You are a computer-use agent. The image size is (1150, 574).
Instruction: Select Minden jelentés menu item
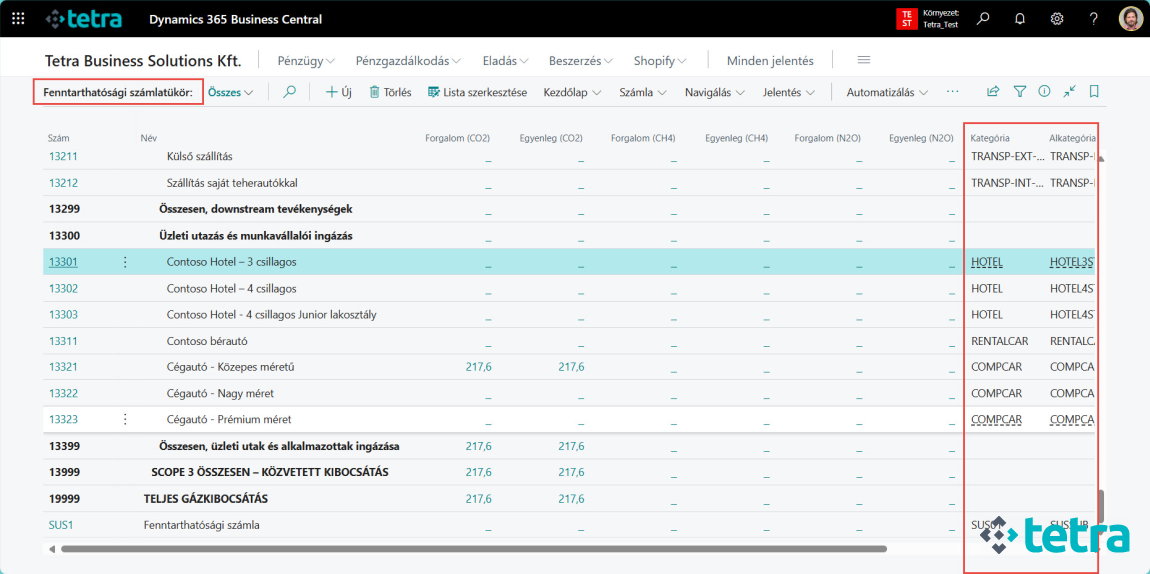click(x=770, y=61)
